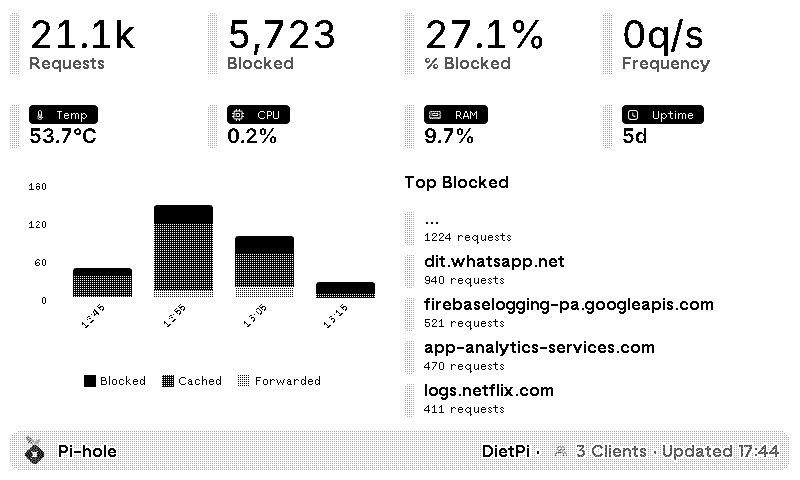This screenshot has width=800, height=480.
Task: Click the clients people icon
Action: click(560, 451)
